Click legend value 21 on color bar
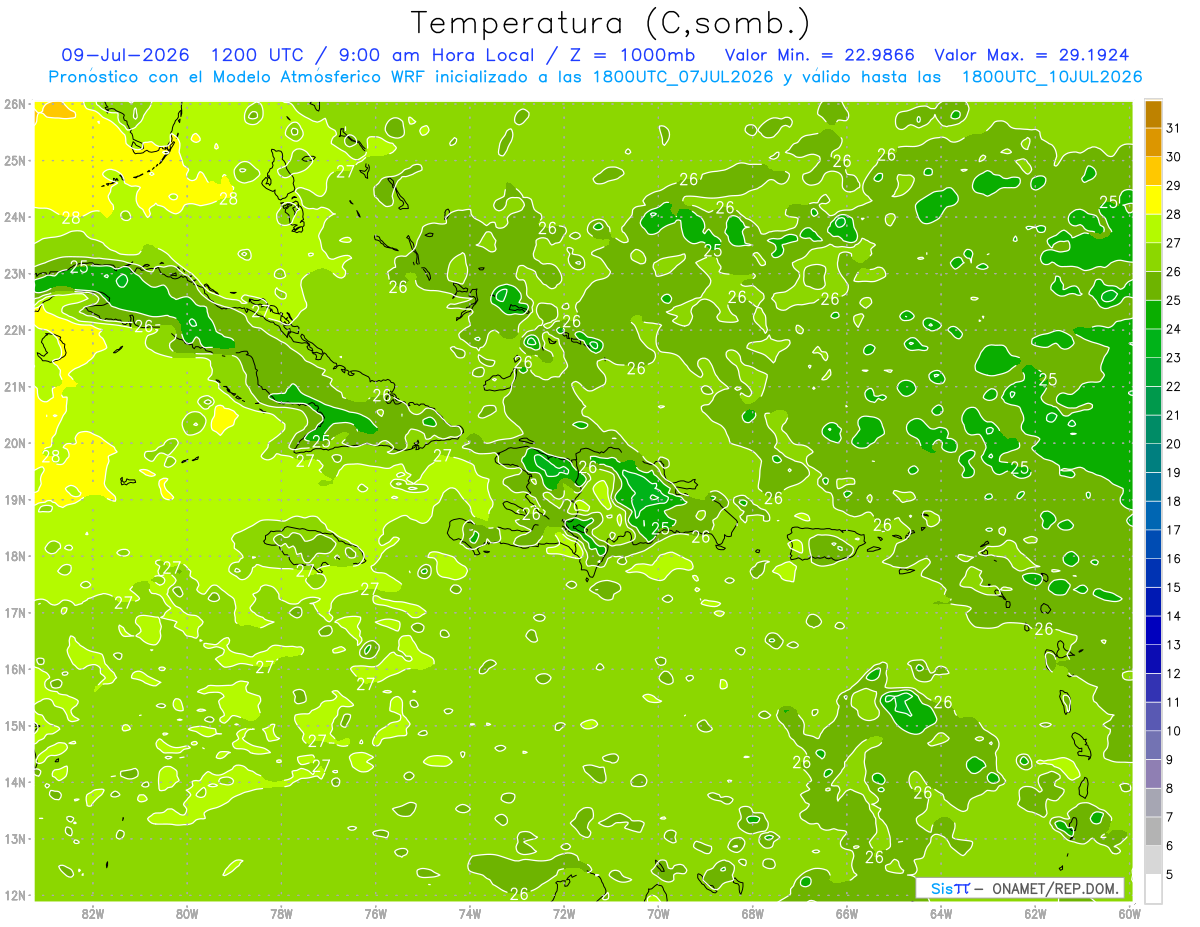Viewport: 1200px width, 927px height. click(1174, 415)
